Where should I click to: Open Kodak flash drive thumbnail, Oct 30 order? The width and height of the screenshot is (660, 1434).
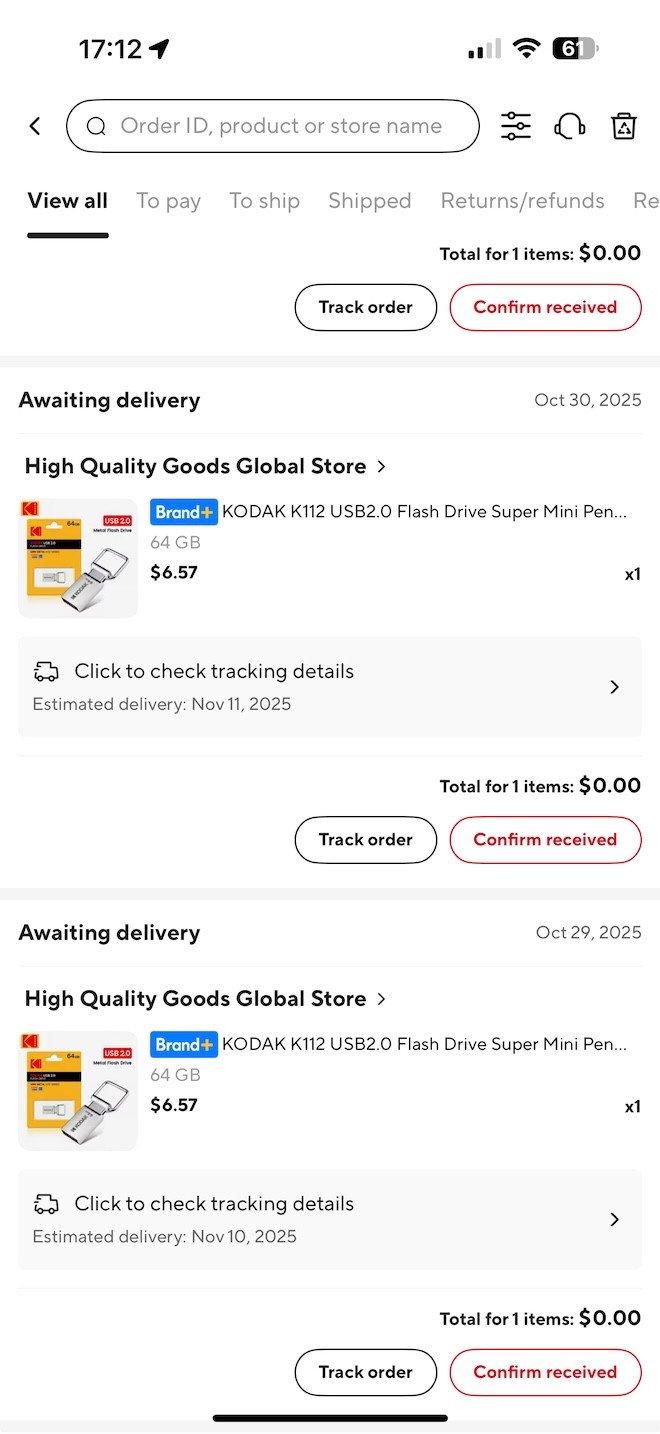(x=78, y=558)
